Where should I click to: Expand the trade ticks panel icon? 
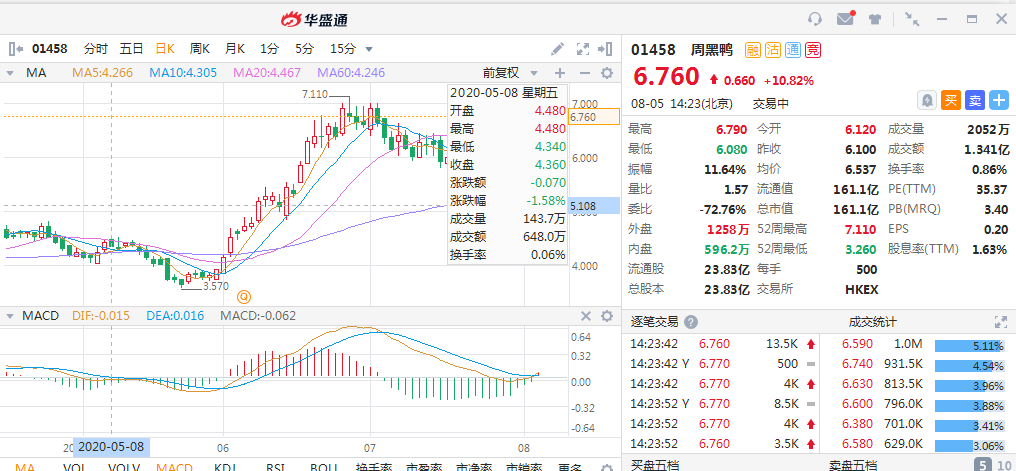1000,322
